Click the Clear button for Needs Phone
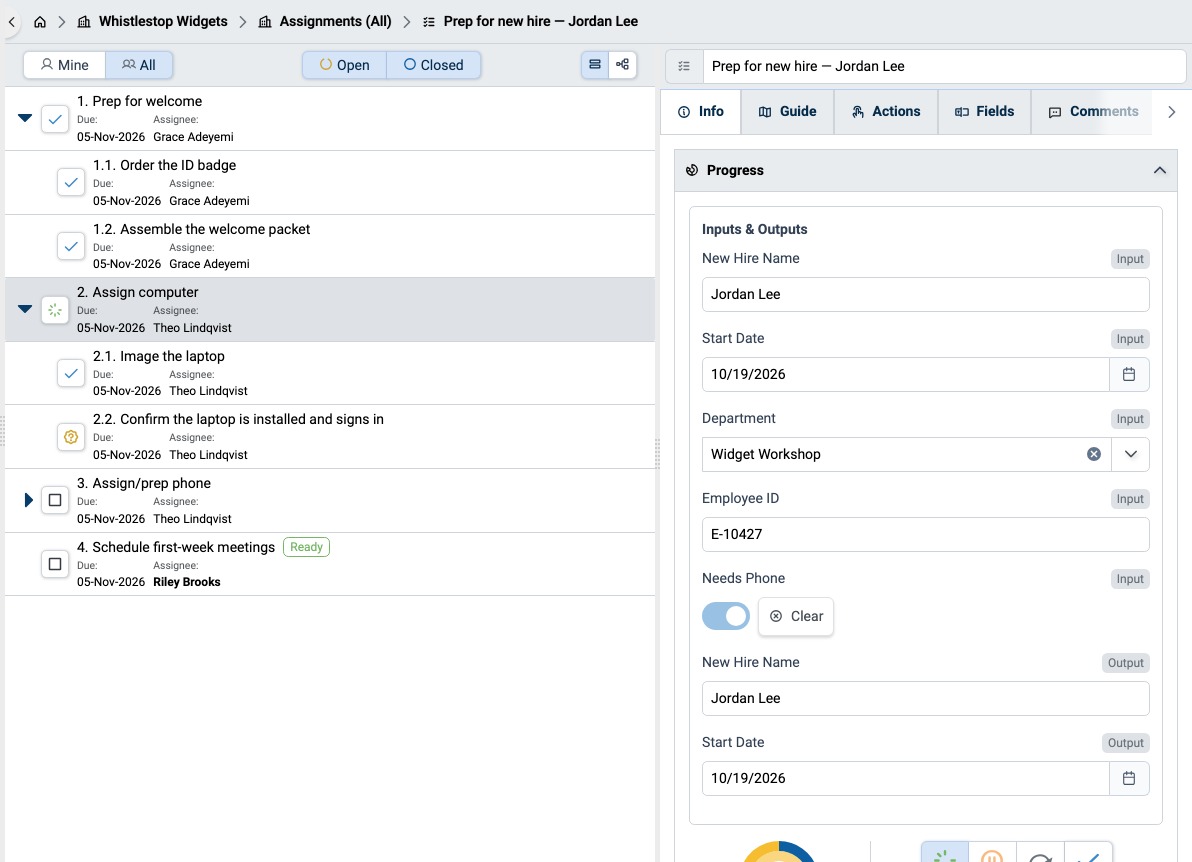Screen dimensions: 1192x862 pyautogui.click(x=796, y=616)
